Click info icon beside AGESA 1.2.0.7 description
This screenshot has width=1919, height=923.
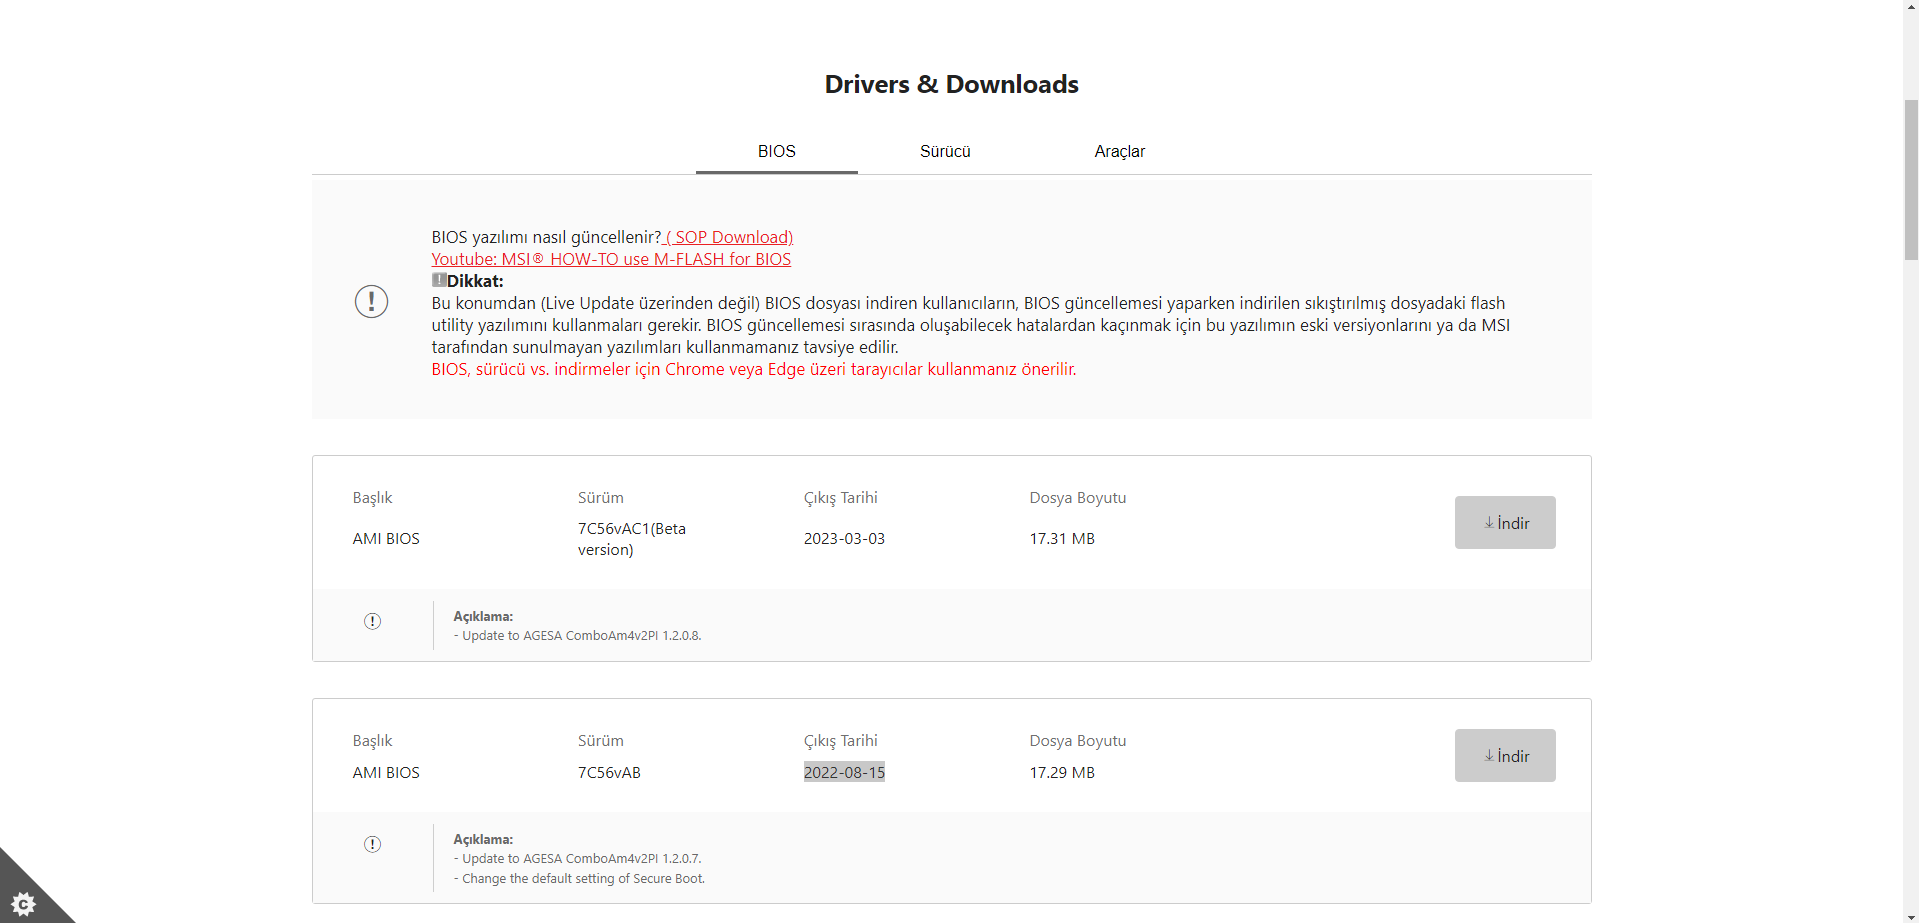click(x=372, y=844)
